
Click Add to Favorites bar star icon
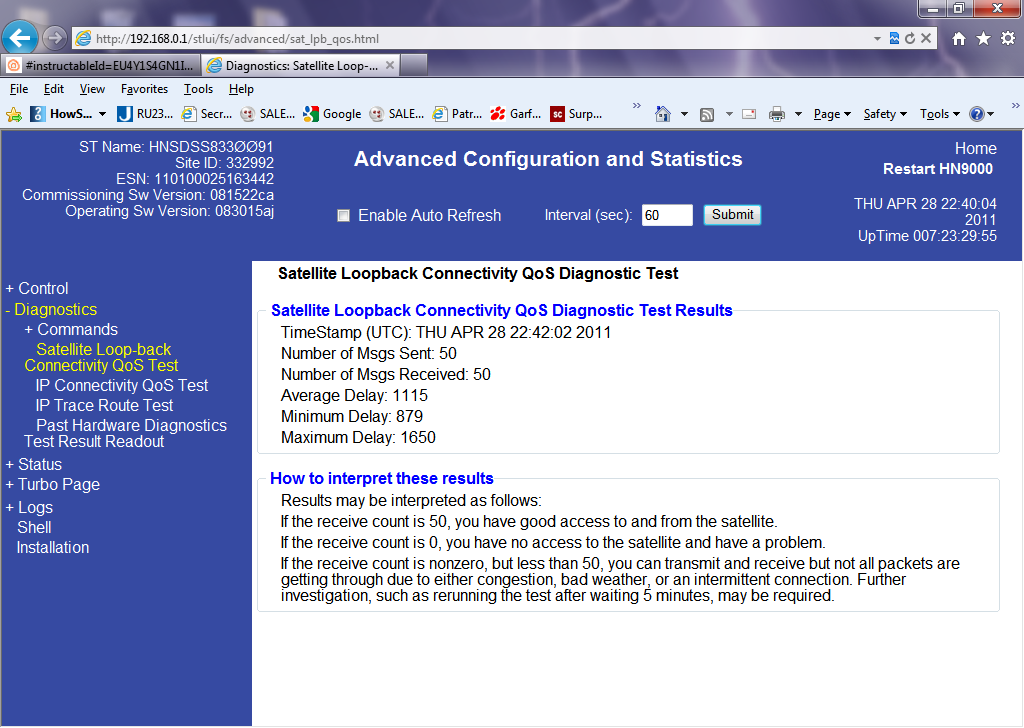pos(14,114)
